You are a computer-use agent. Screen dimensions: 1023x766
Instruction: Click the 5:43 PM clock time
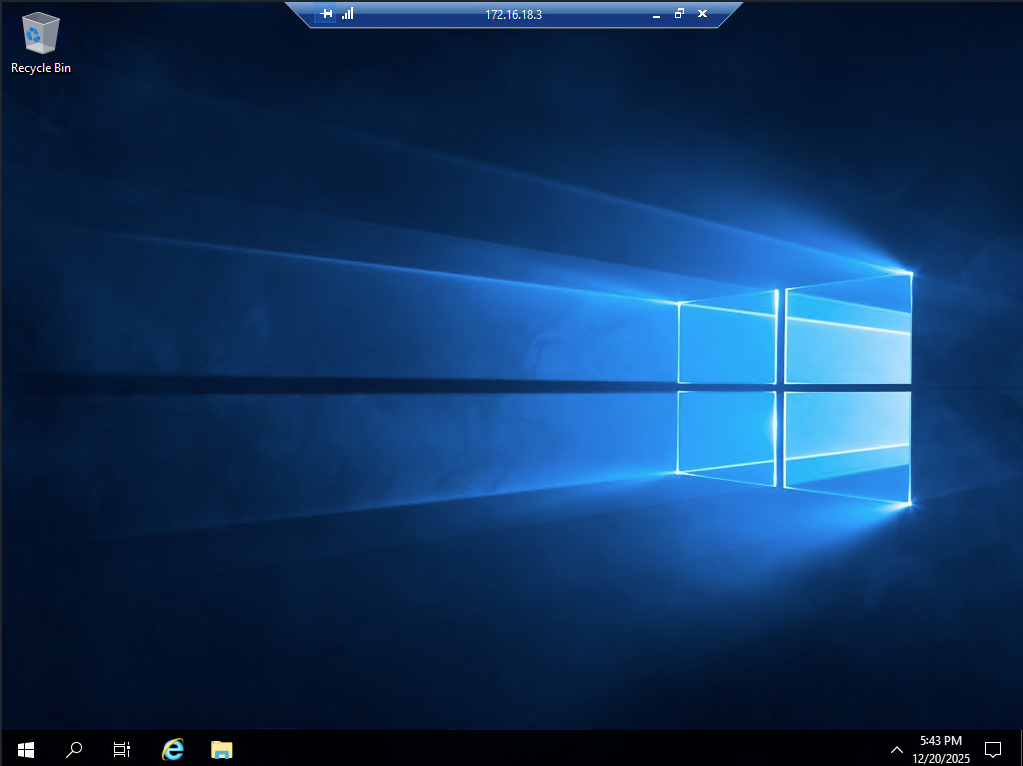tap(940, 741)
